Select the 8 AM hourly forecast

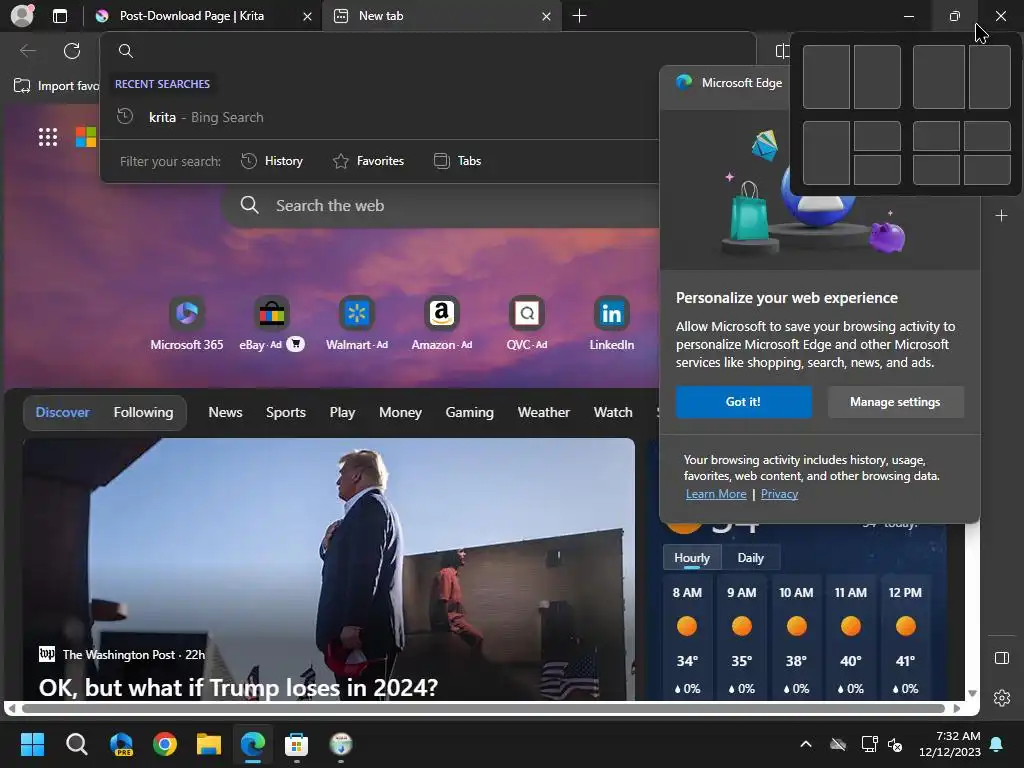[x=687, y=639]
